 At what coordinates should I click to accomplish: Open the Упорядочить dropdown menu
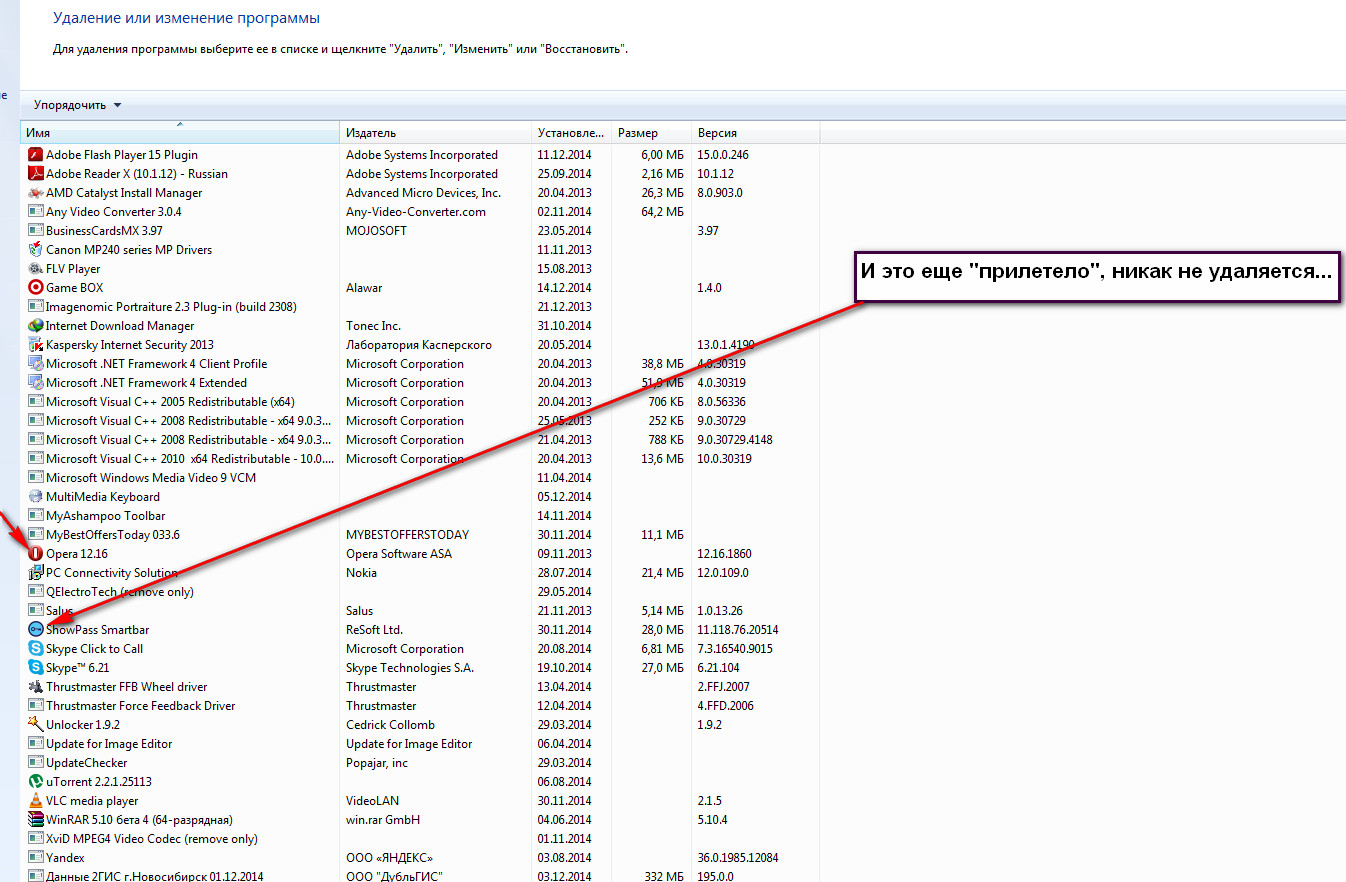77,105
